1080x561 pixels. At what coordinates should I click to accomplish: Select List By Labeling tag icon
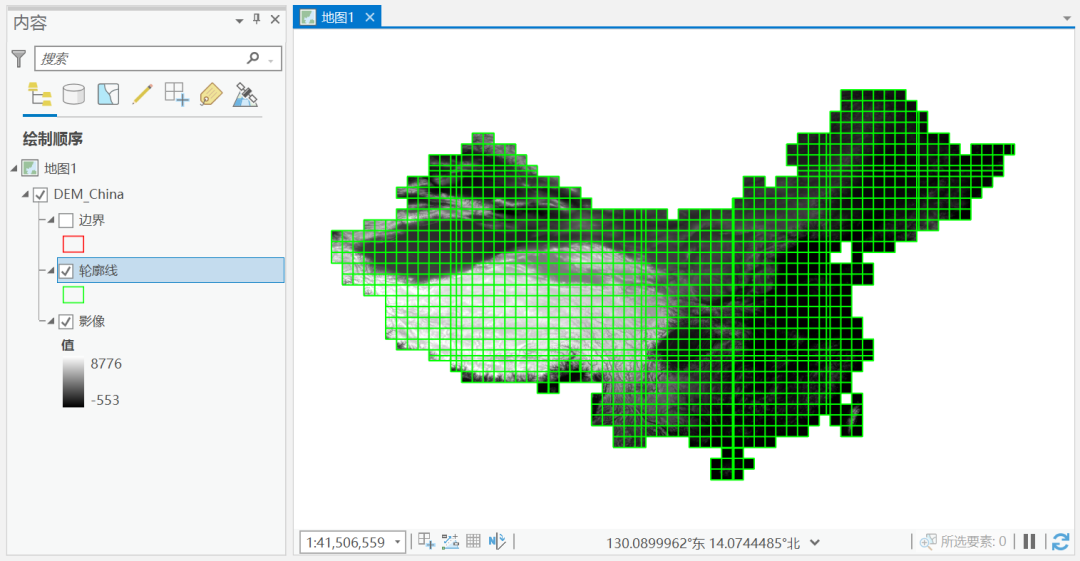point(210,95)
